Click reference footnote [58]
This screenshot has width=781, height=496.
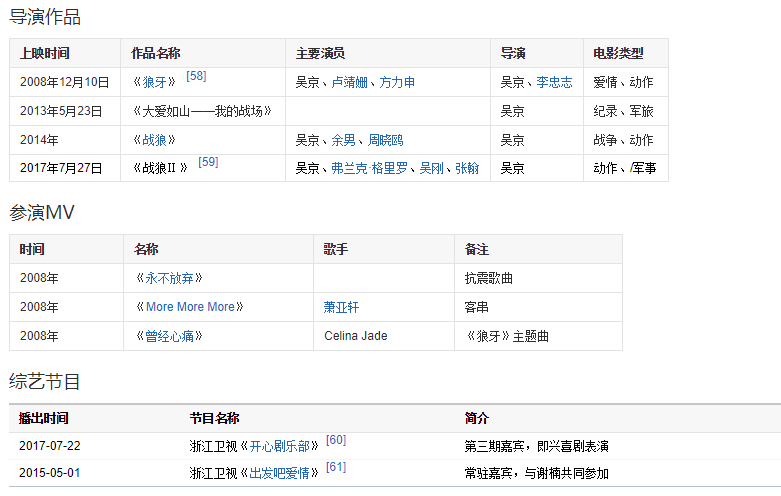coord(196,76)
